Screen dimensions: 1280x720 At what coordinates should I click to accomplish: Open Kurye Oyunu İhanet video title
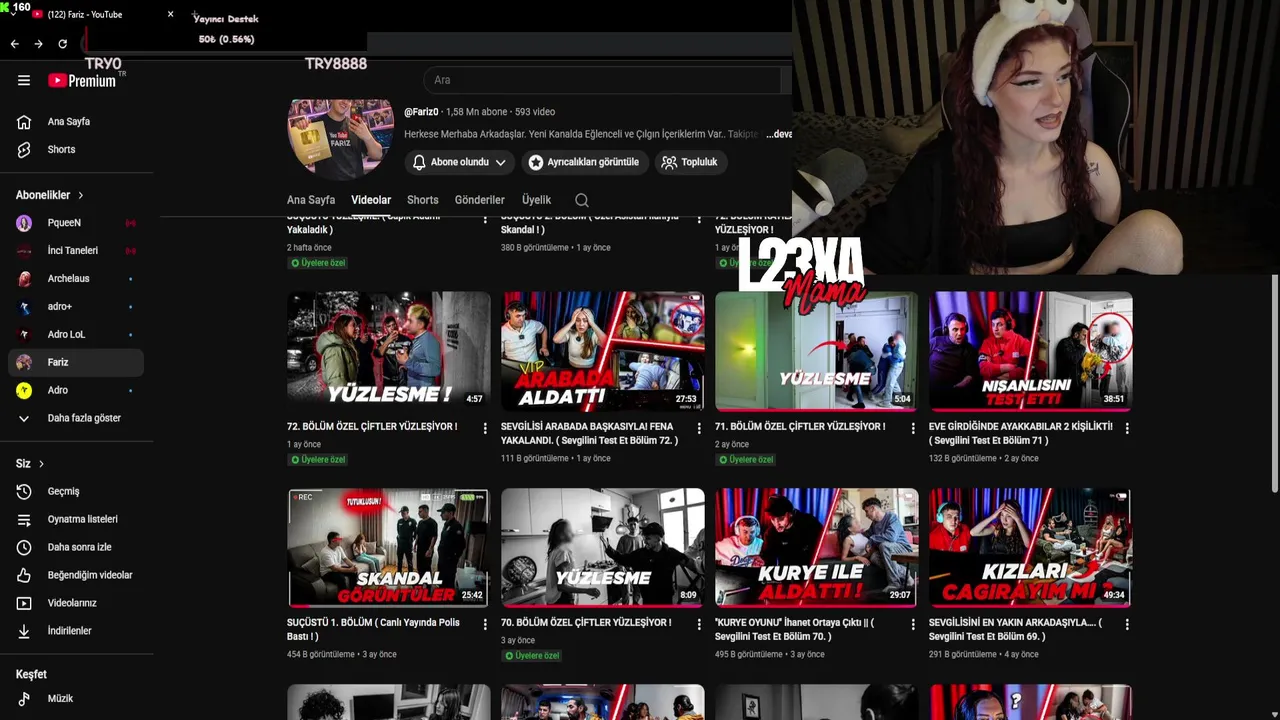coord(795,629)
